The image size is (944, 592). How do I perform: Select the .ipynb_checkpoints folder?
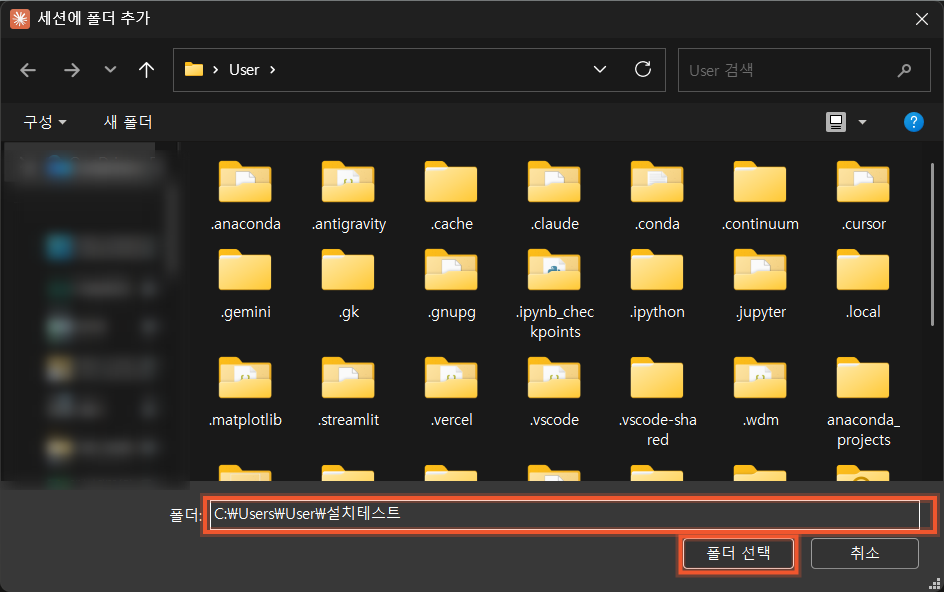click(554, 294)
